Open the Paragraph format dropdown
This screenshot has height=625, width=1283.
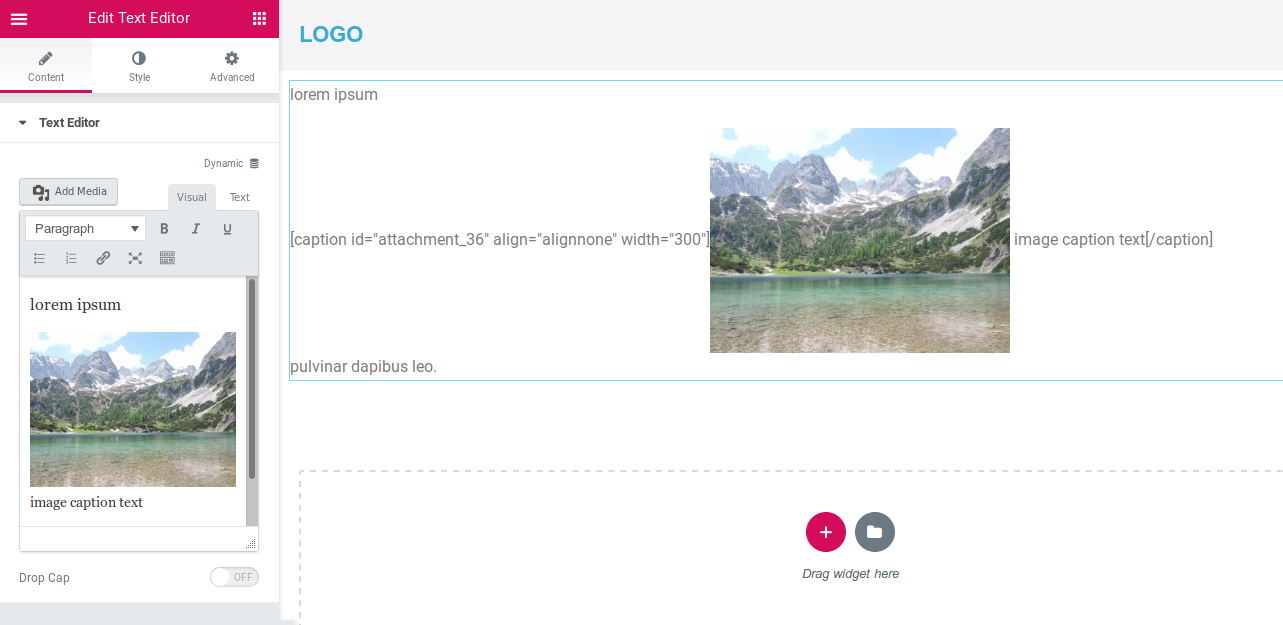(84, 228)
